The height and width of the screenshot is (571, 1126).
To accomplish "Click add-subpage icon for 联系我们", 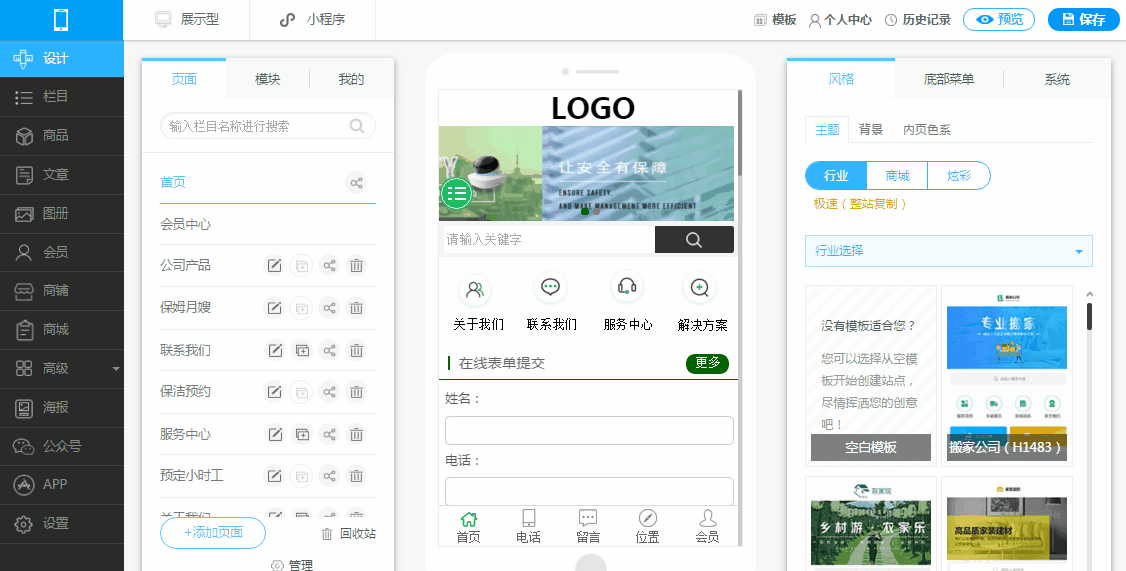I will tap(301, 350).
